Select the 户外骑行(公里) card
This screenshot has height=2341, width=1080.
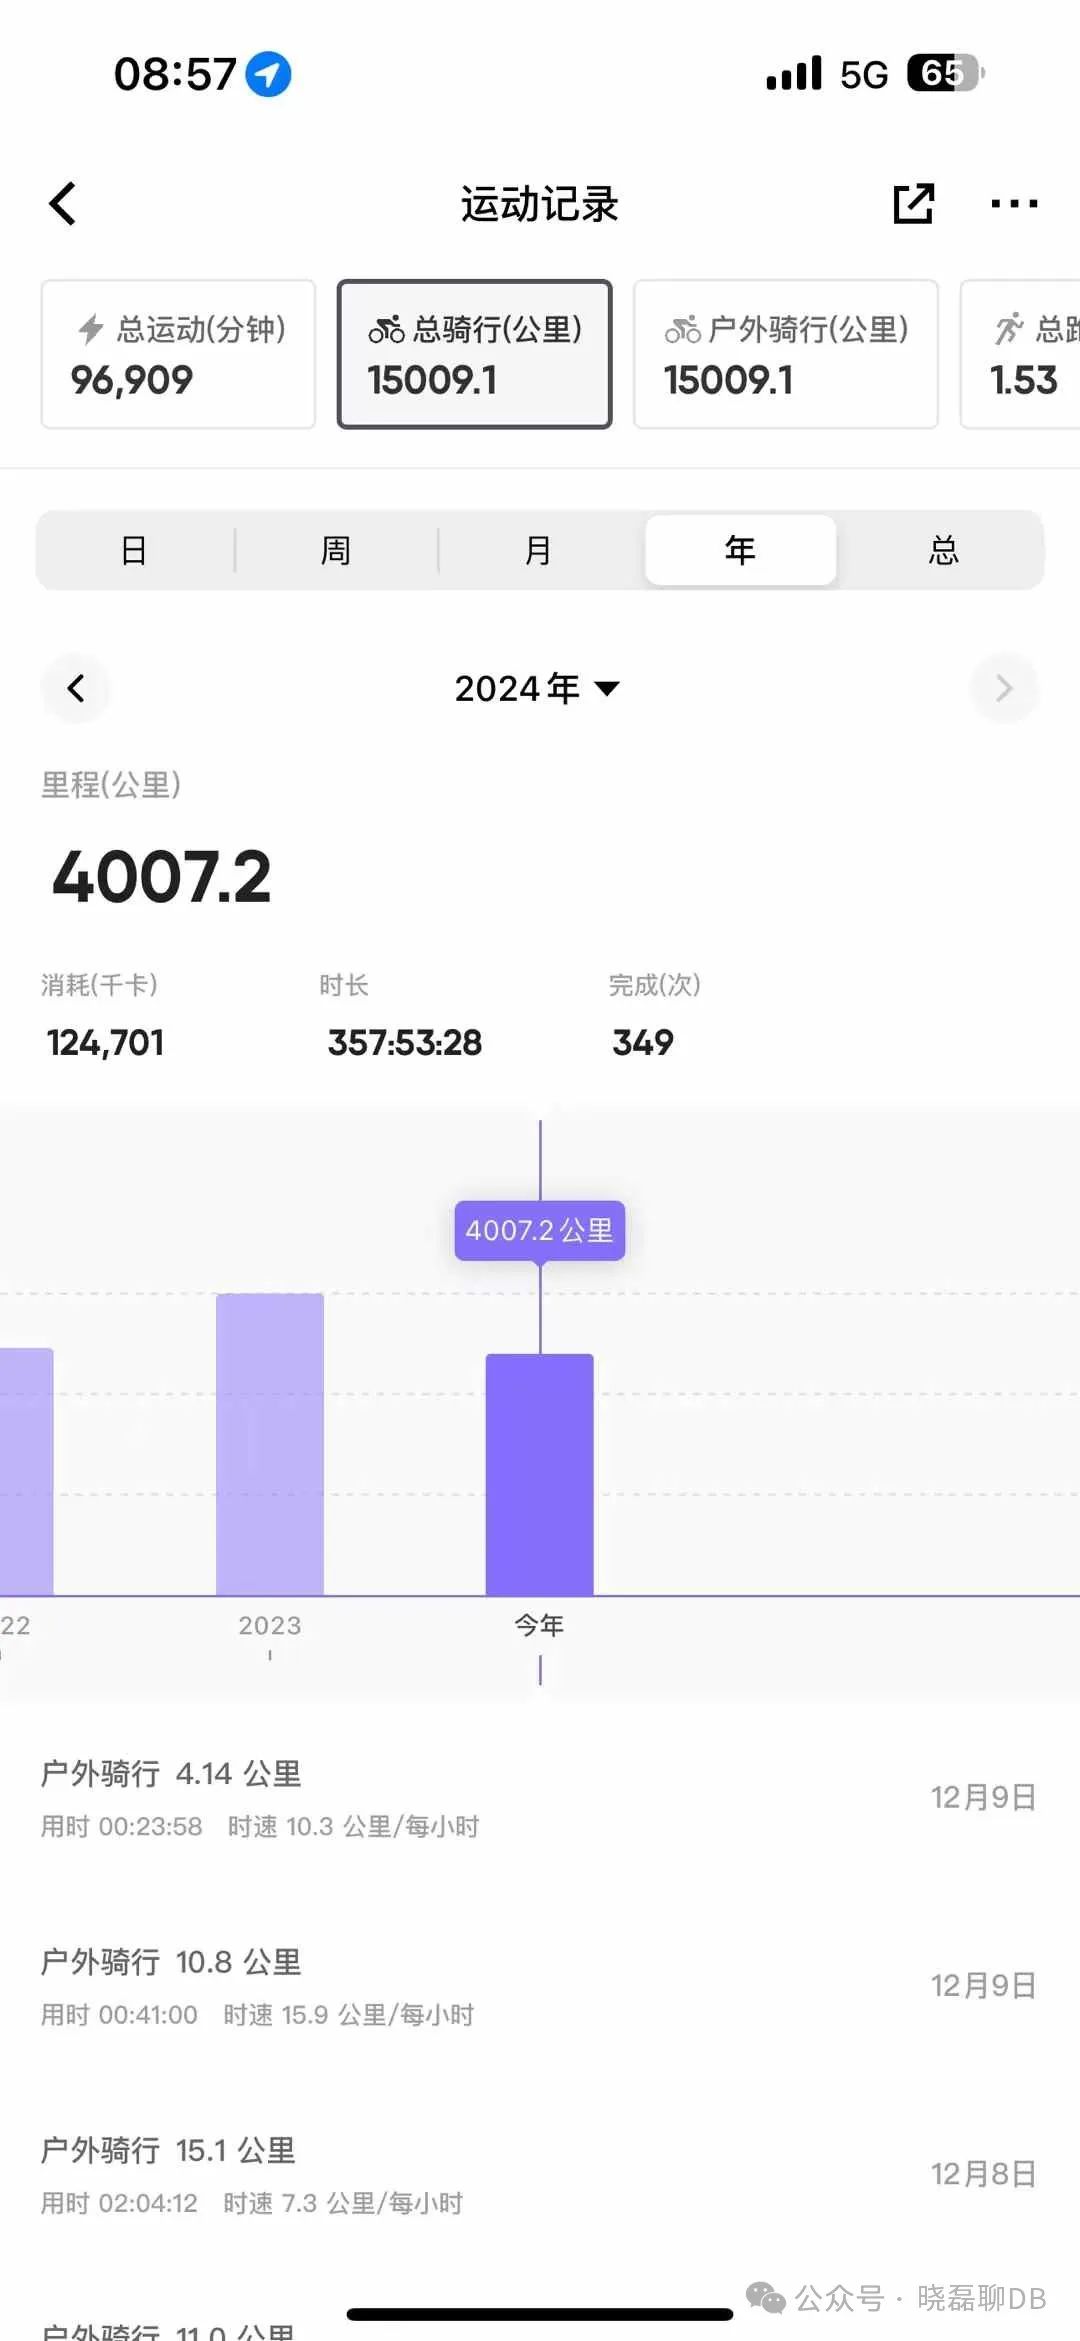(786, 354)
